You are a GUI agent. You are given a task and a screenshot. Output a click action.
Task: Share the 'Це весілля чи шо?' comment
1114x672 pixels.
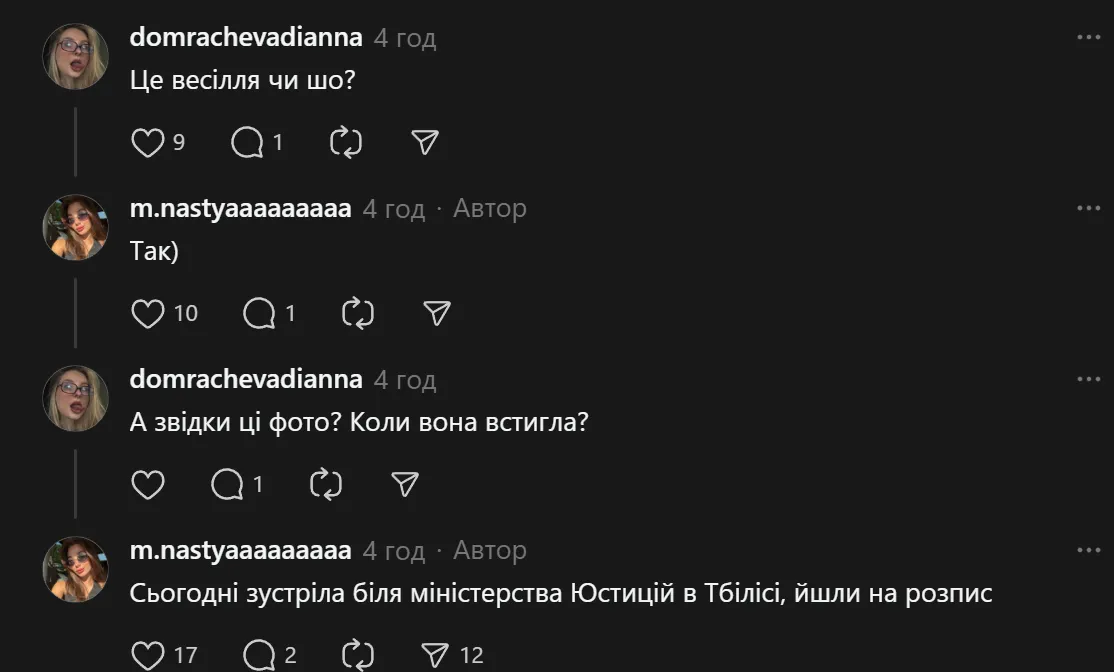425,143
